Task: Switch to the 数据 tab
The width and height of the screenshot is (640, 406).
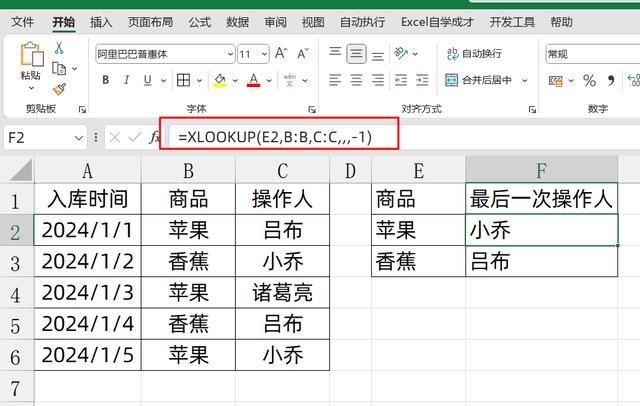Action: pyautogui.click(x=237, y=22)
